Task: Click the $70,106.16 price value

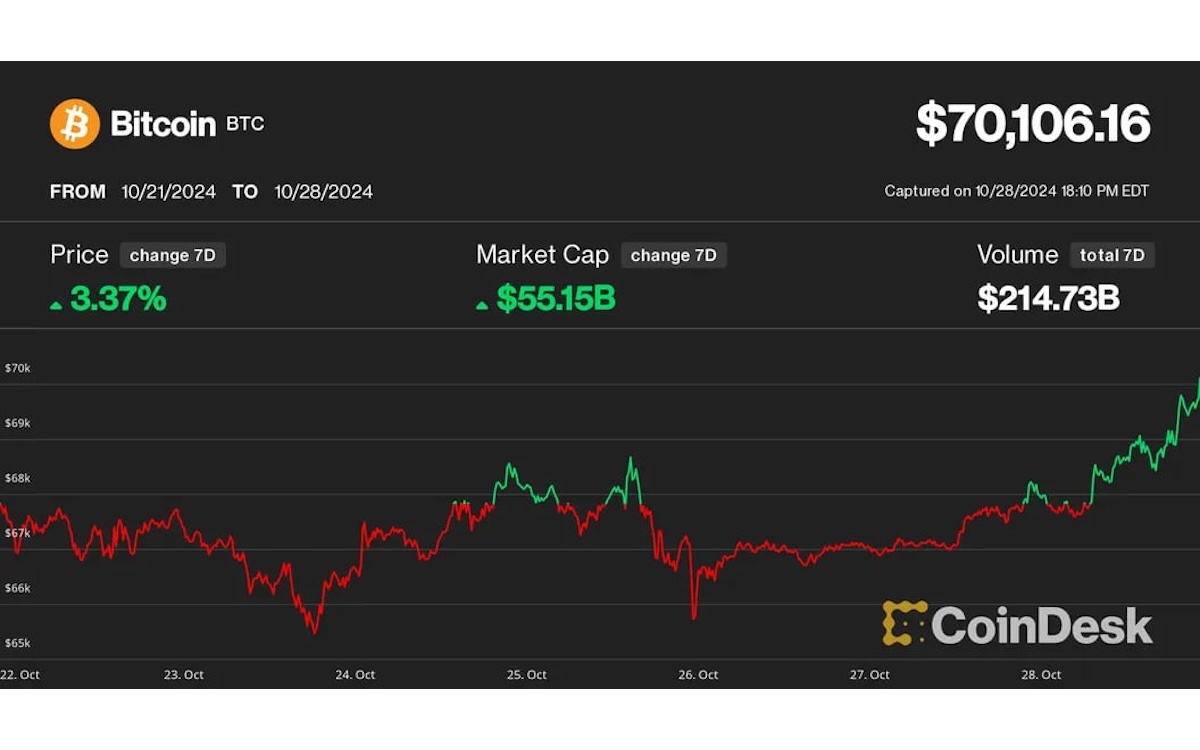Action: [1033, 124]
